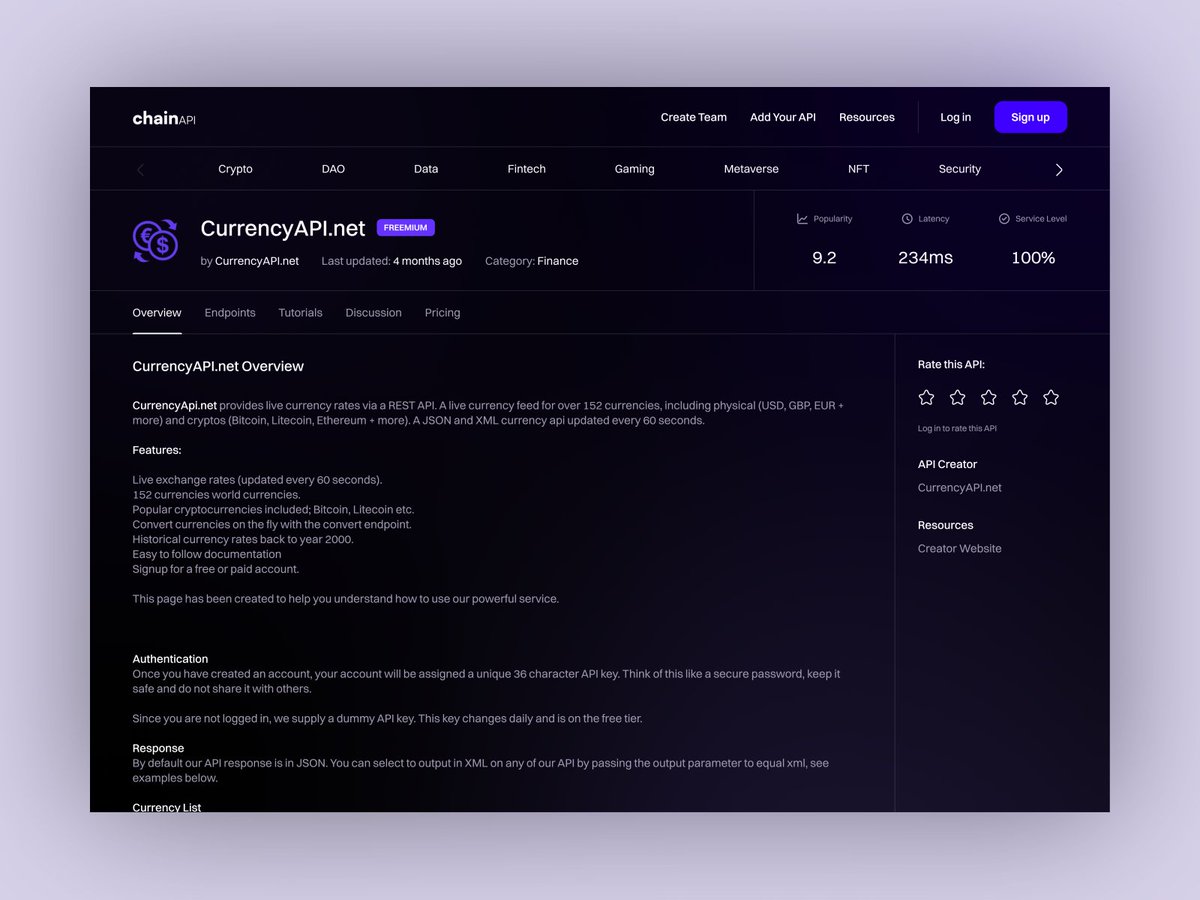This screenshot has width=1200, height=900.
Task: Rate the API one star
Action: (926, 398)
